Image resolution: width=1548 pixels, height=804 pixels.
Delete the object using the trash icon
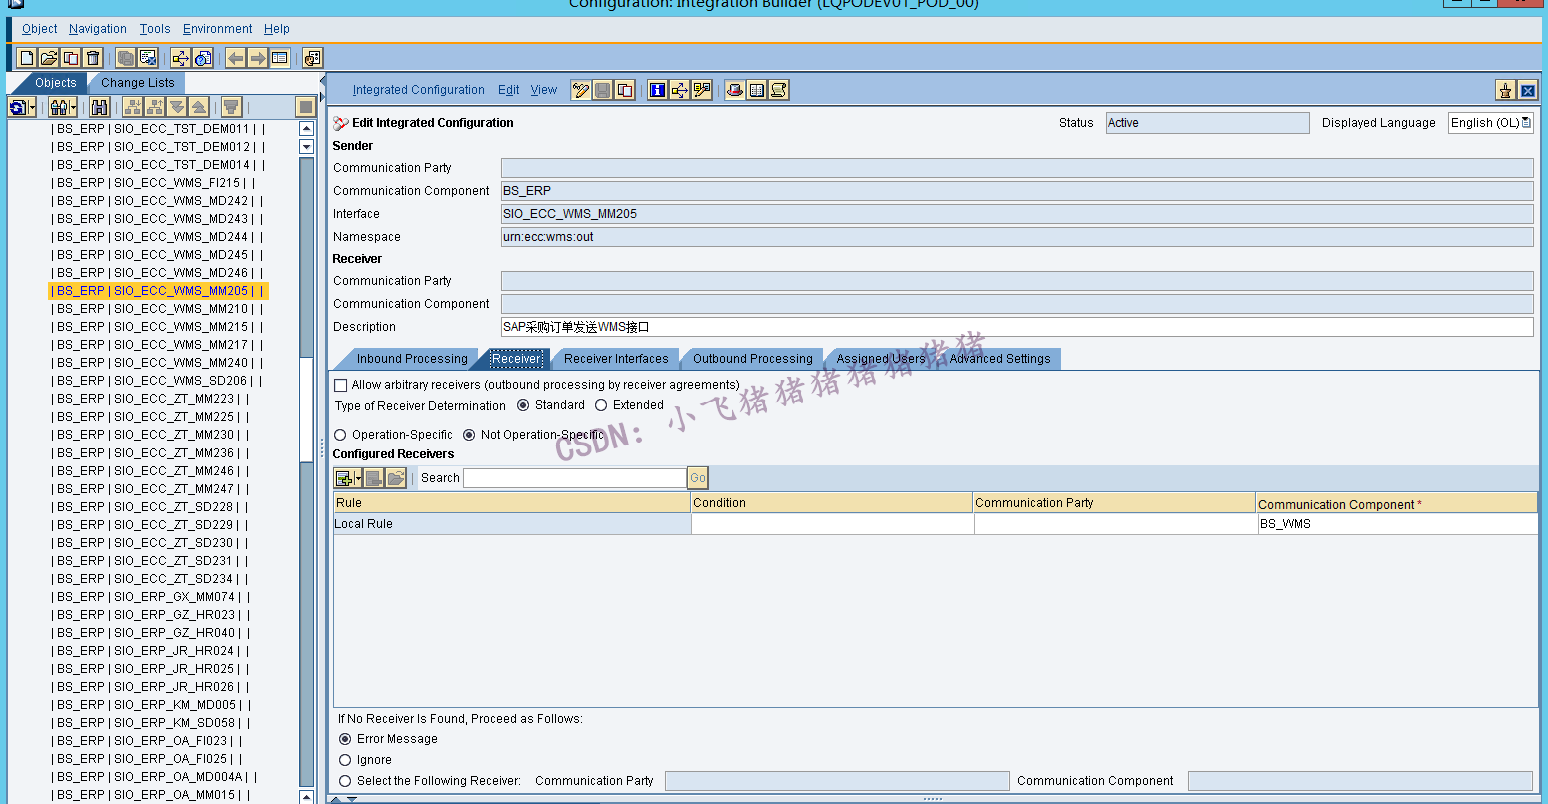pyautogui.click(x=92, y=58)
